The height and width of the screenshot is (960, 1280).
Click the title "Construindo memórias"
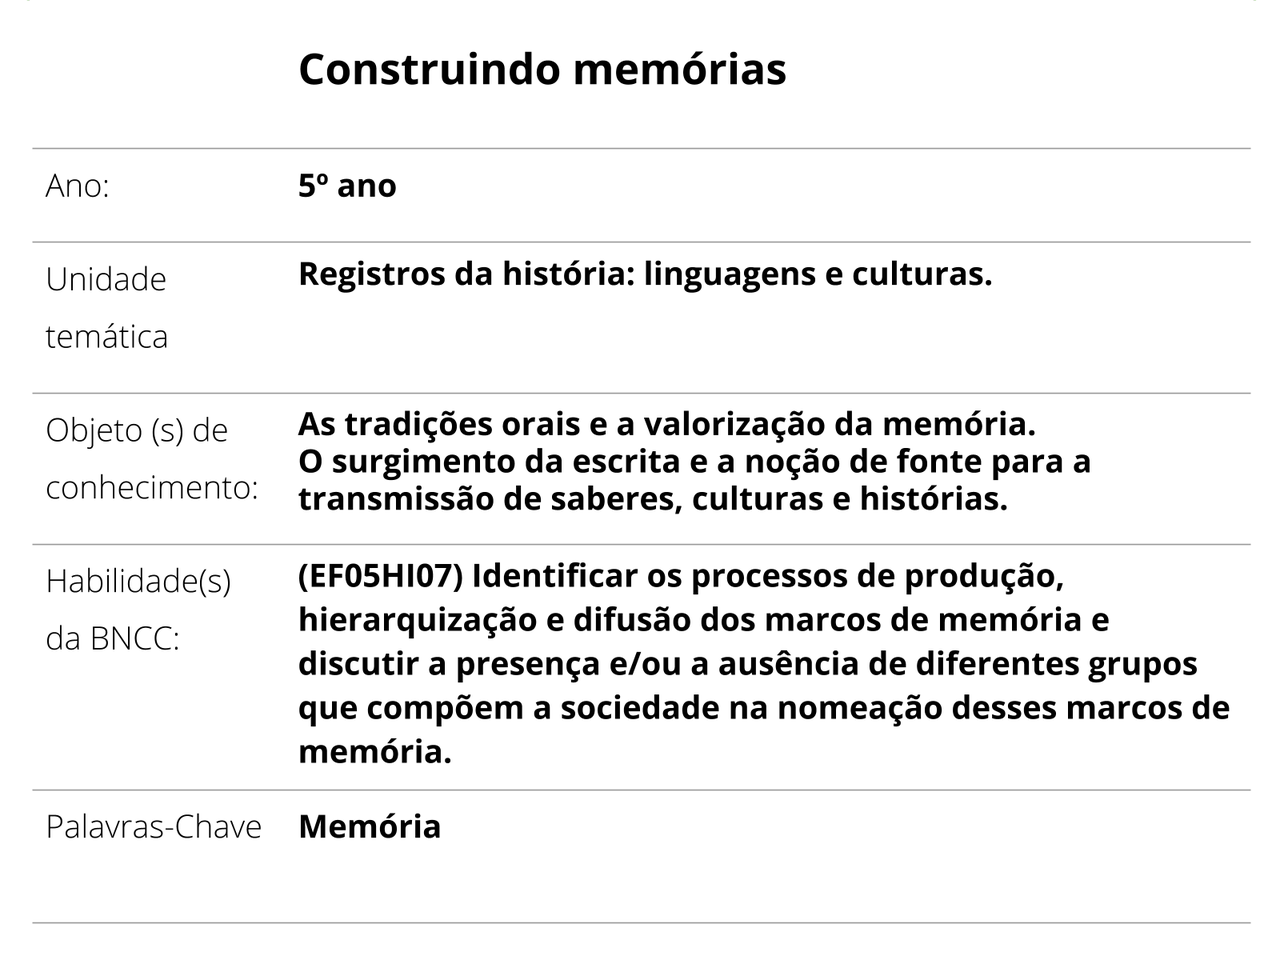(x=542, y=69)
